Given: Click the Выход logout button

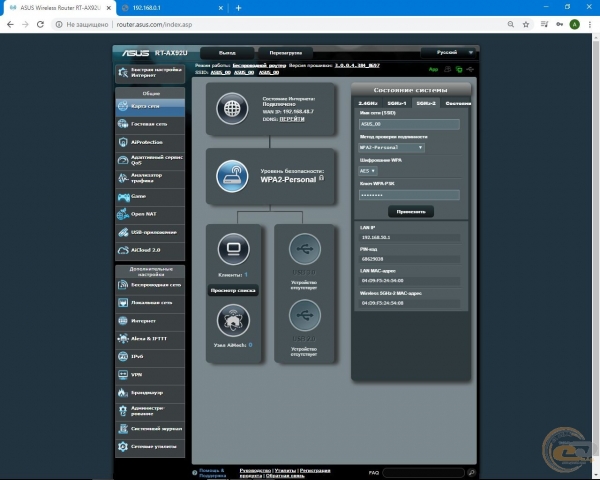Looking at the screenshot, I should click(227, 53).
